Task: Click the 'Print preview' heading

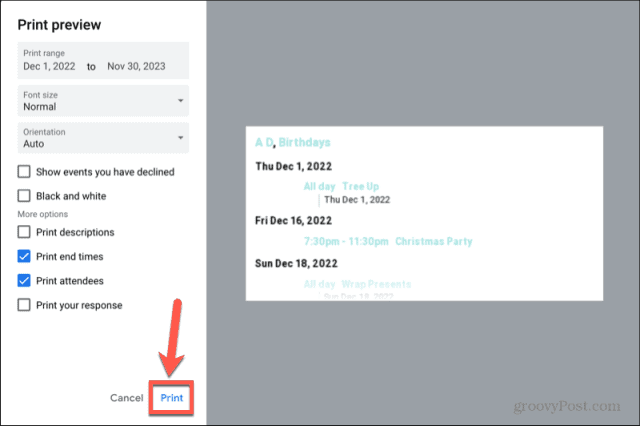Action: (59, 25)
